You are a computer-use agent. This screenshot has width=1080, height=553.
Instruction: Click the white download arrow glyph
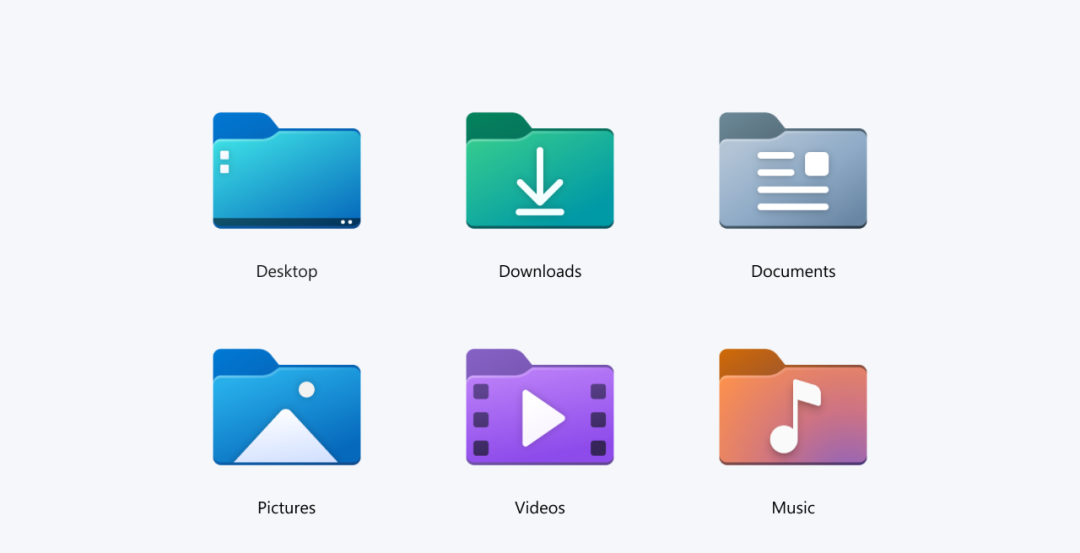[539, 181]
